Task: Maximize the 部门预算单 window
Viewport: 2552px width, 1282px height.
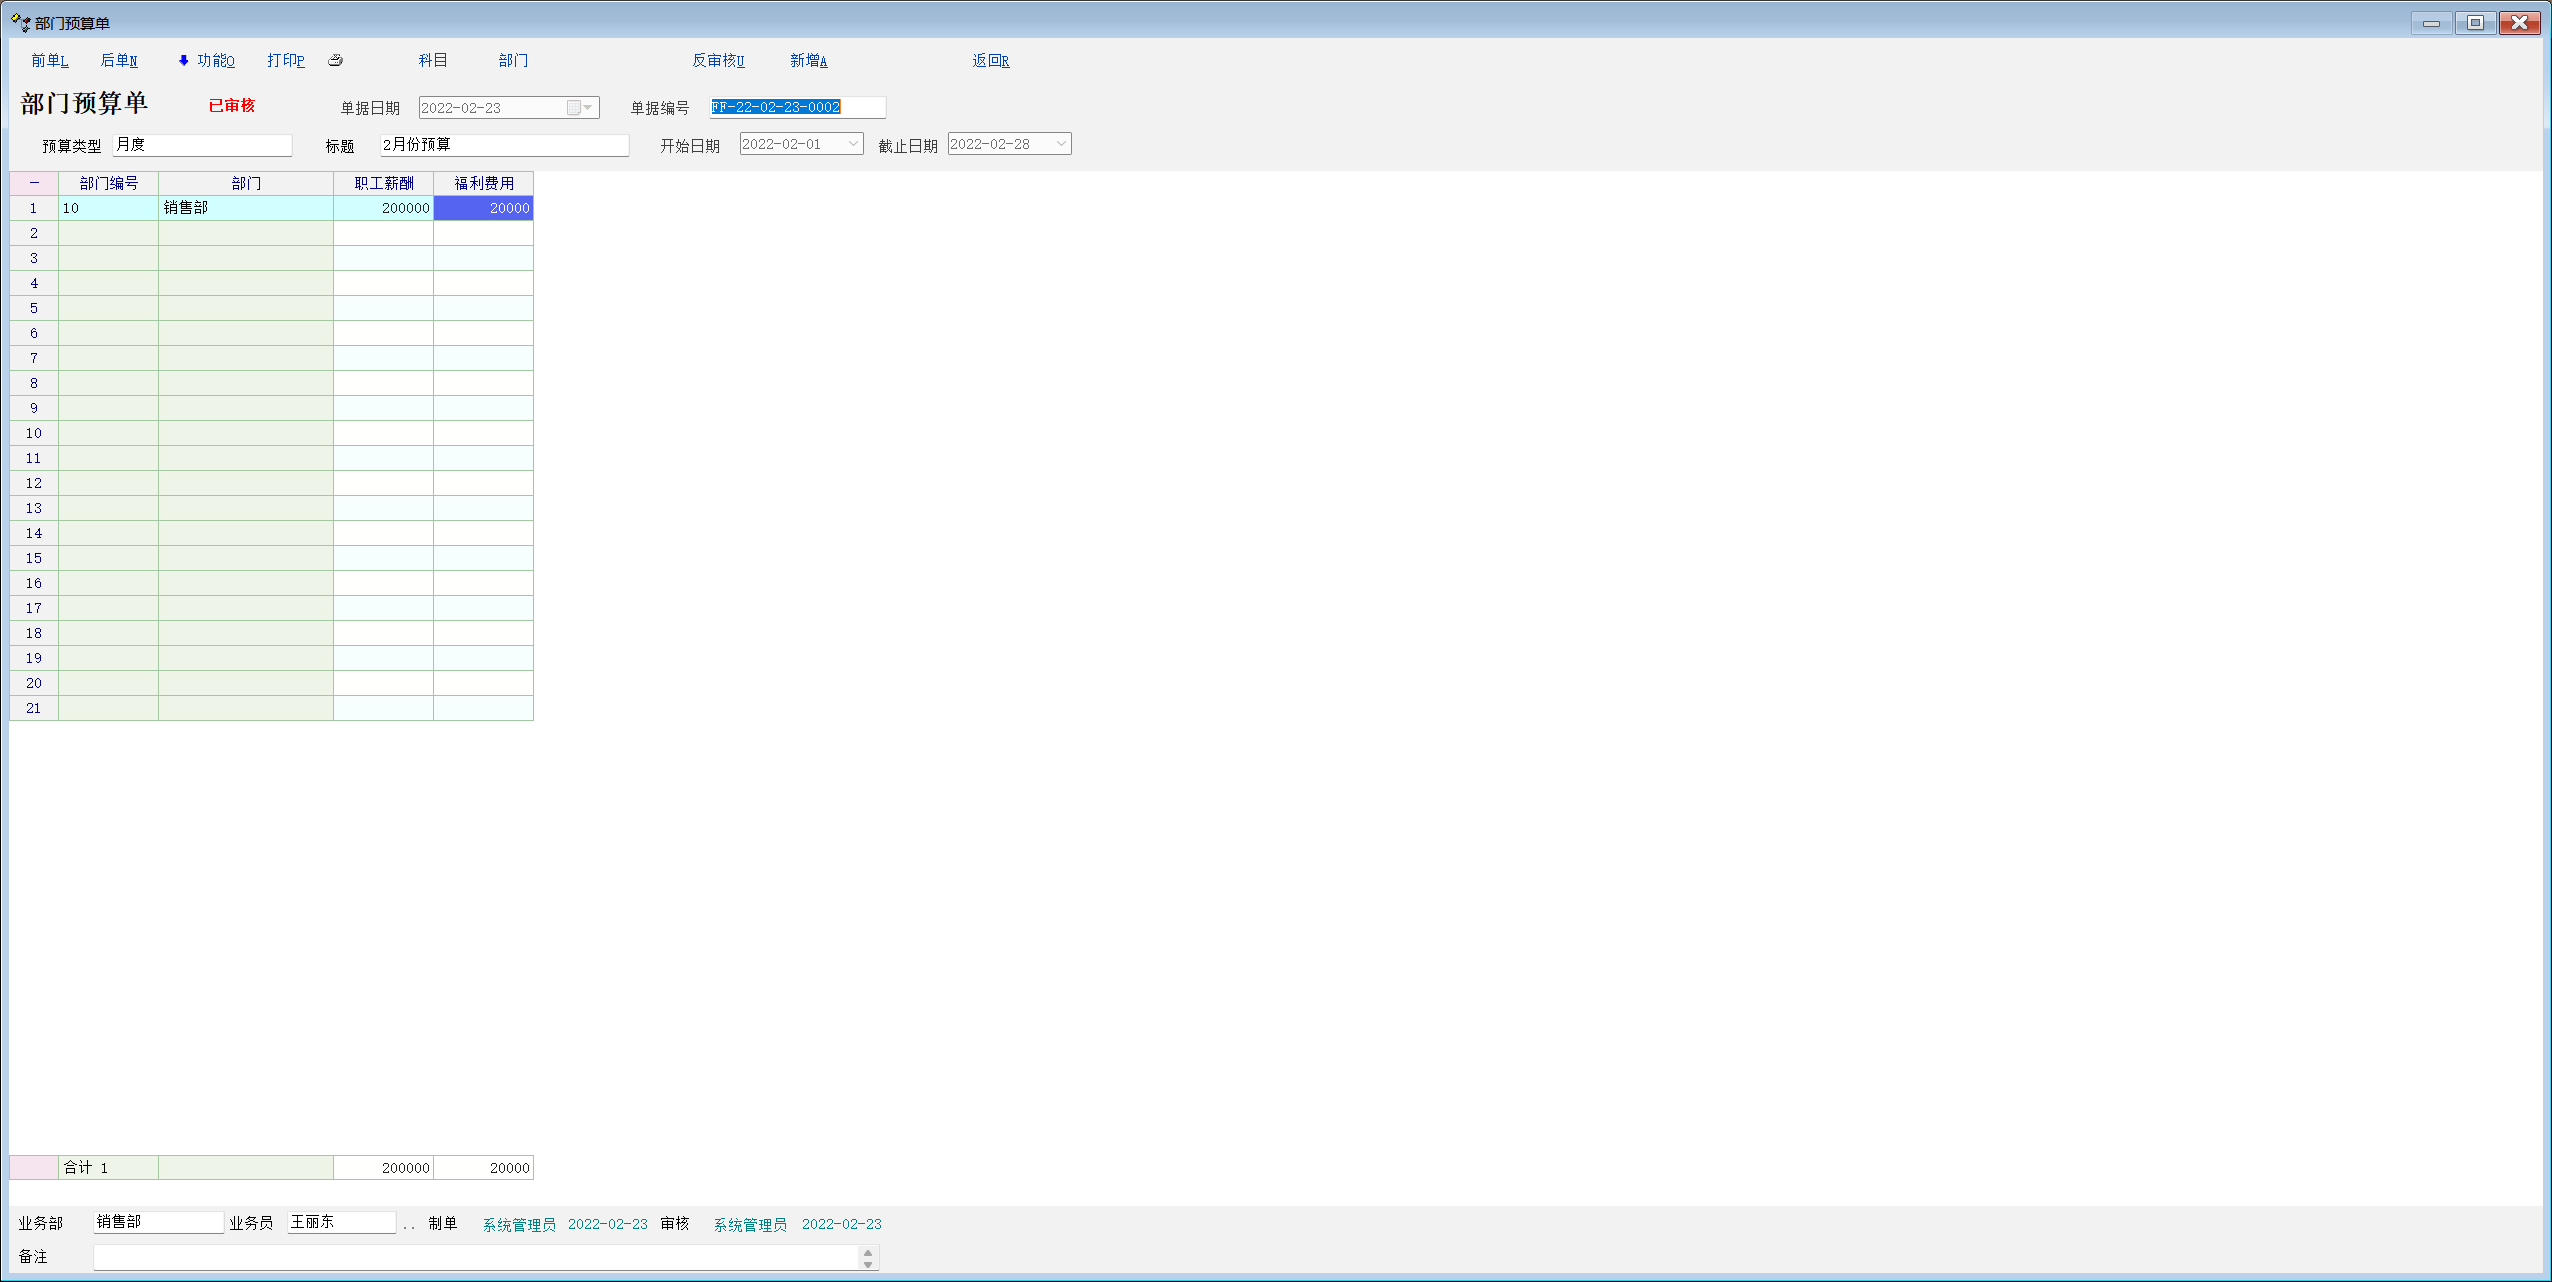Action: [2475, 22]
